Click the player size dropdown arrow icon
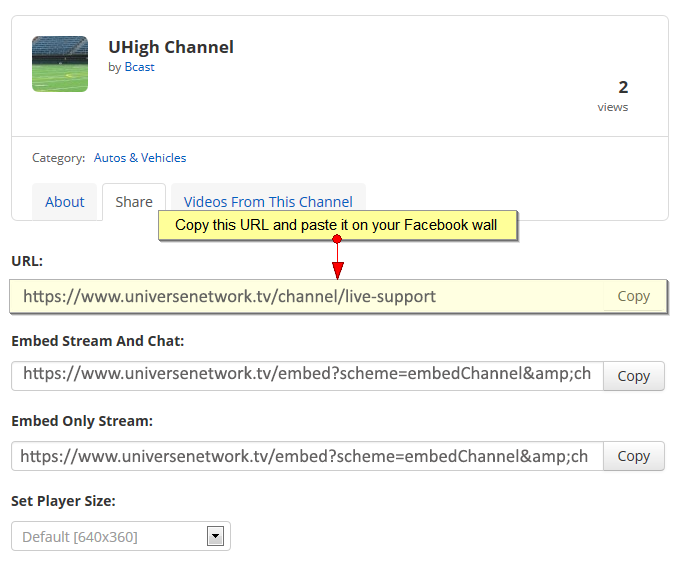The image size is (689, 567). [215, 536]
